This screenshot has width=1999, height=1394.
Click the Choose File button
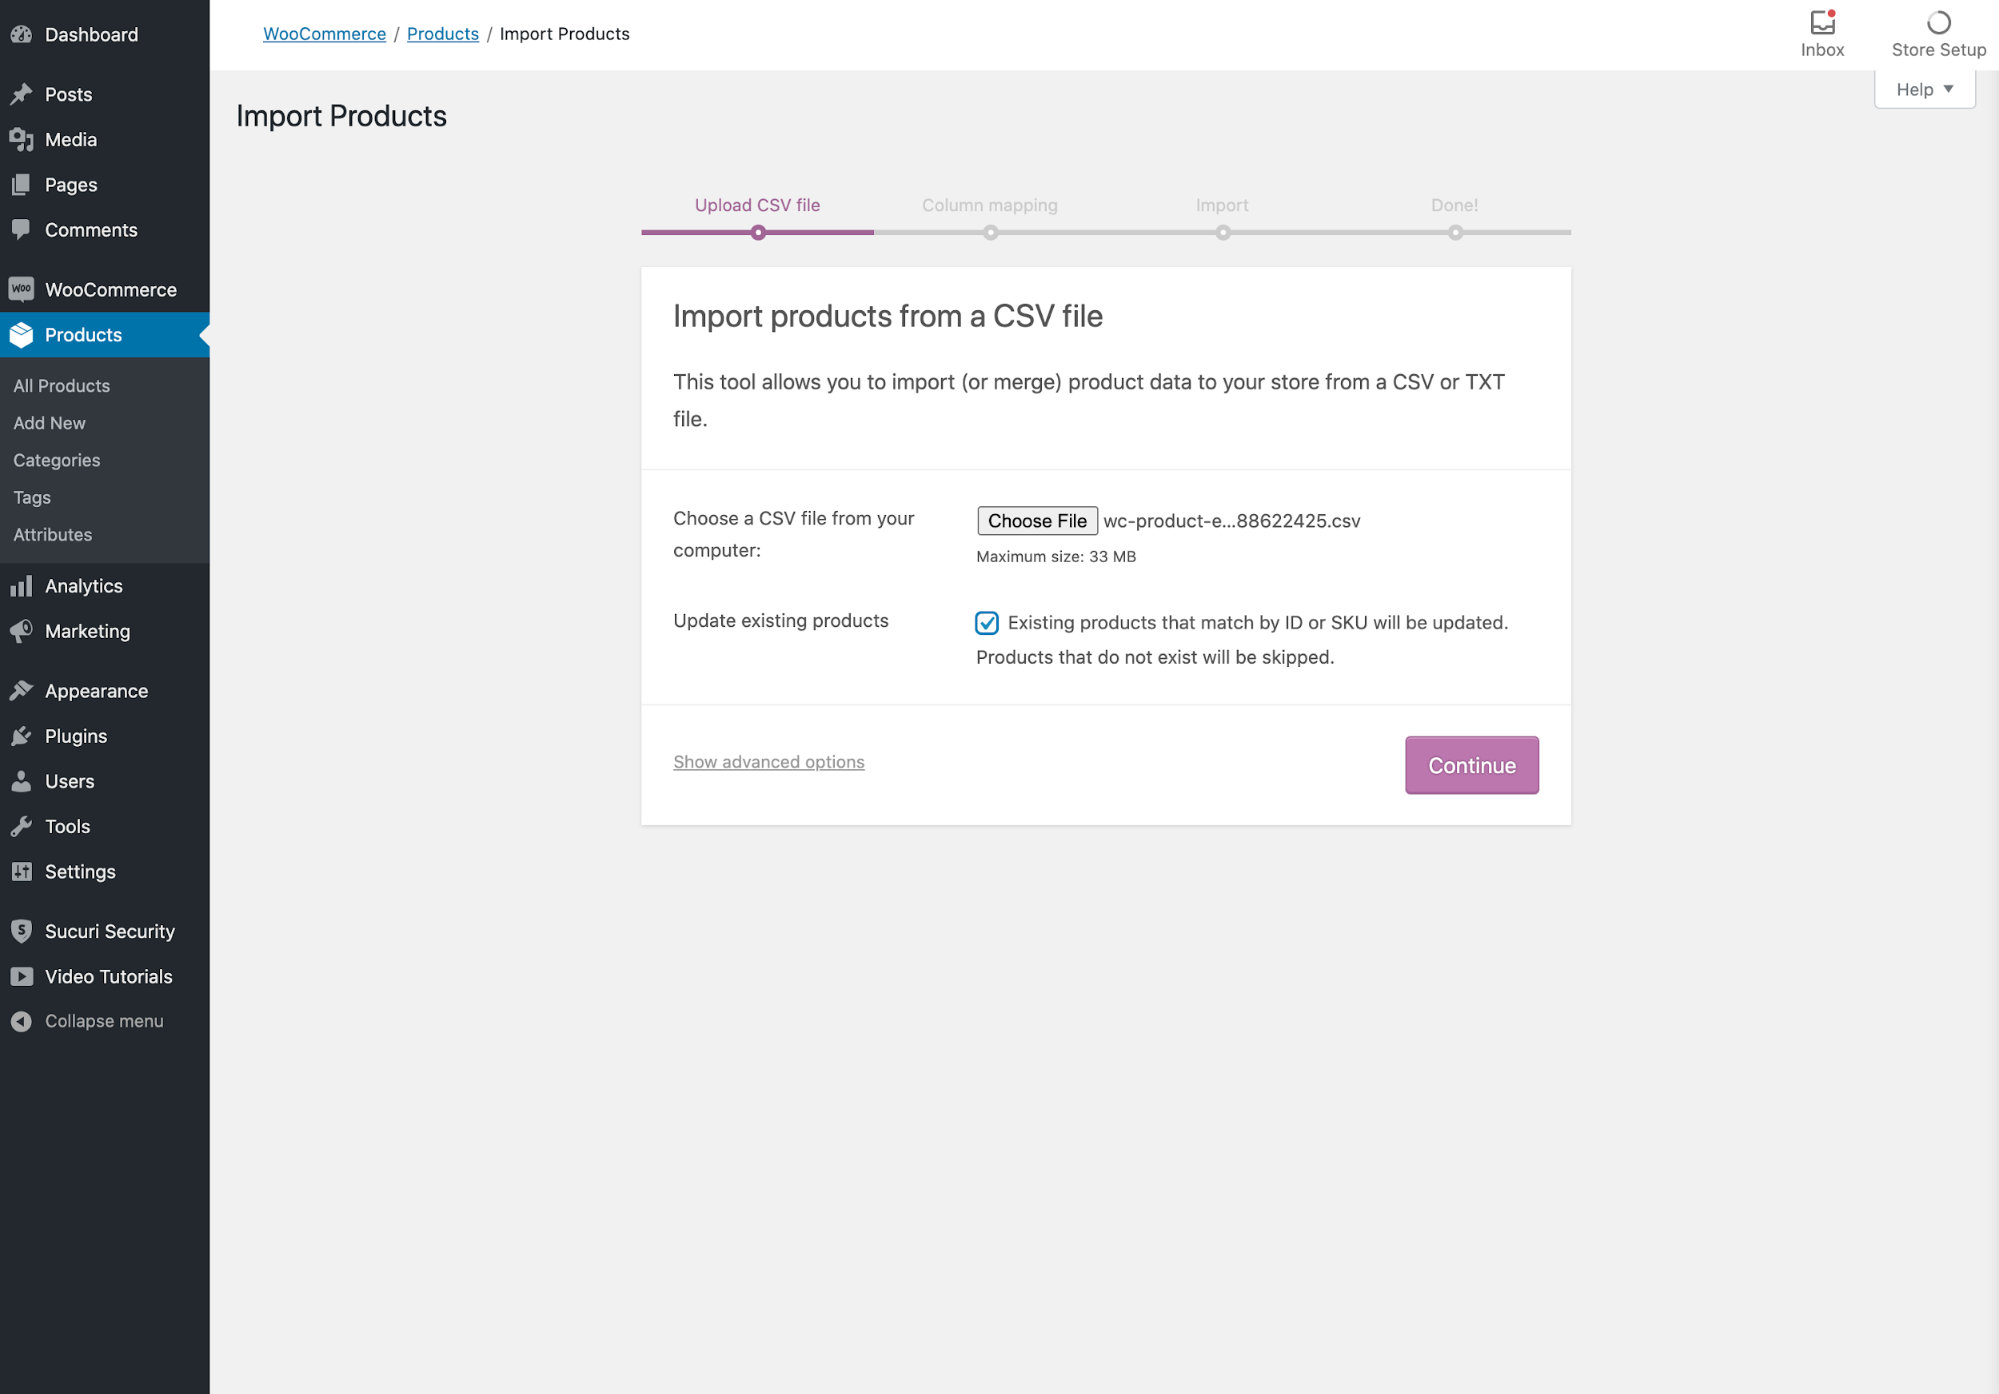coord(1037,520)
